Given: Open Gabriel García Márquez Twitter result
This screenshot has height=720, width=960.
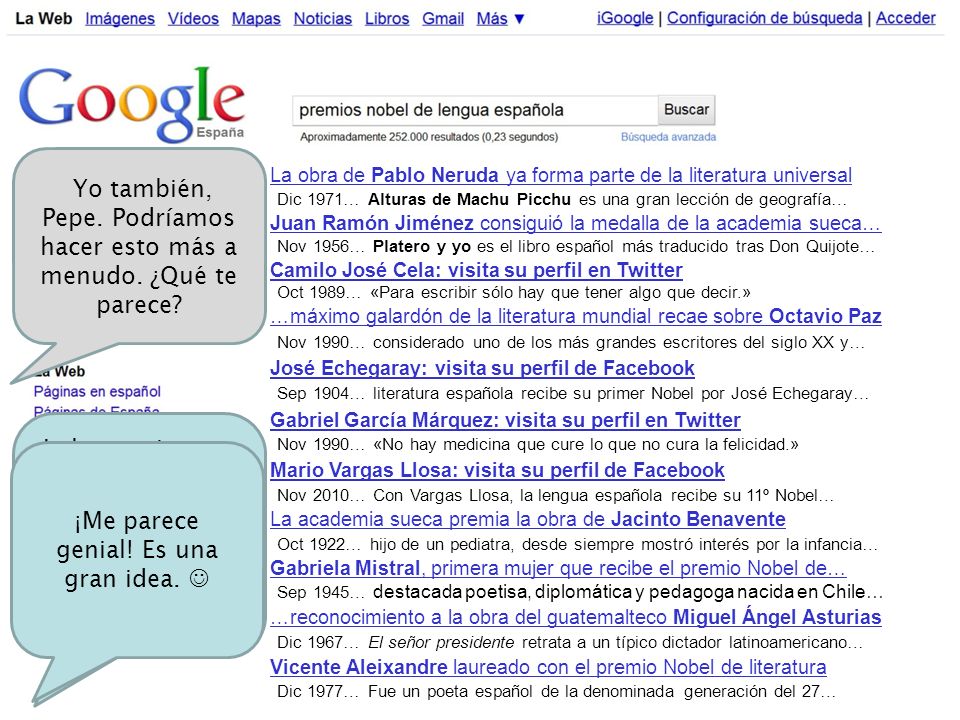Looking at the screenshot, I should click(x=505, y=420).
